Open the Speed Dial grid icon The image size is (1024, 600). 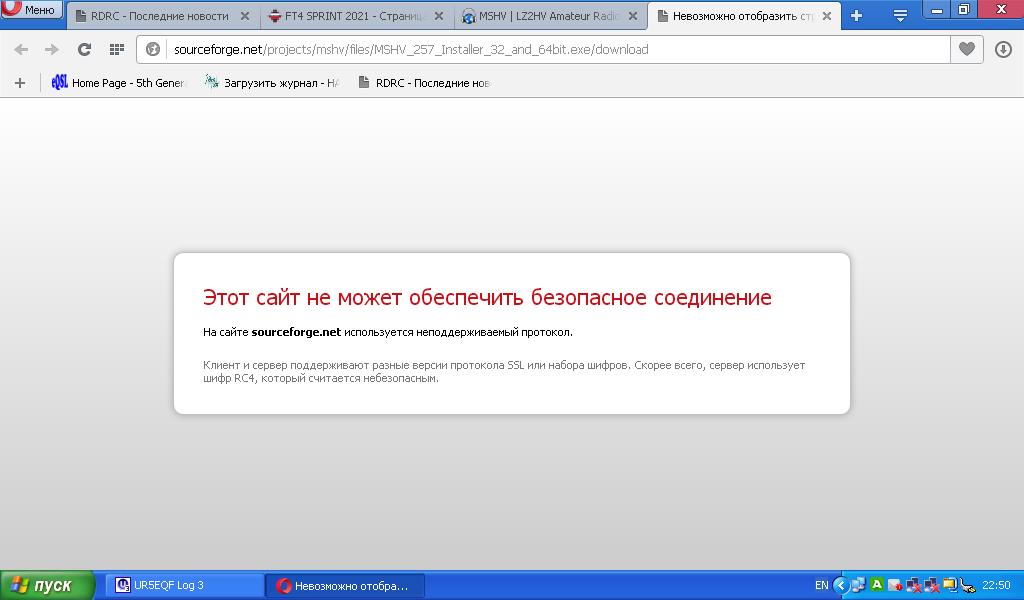click(116, 49)
